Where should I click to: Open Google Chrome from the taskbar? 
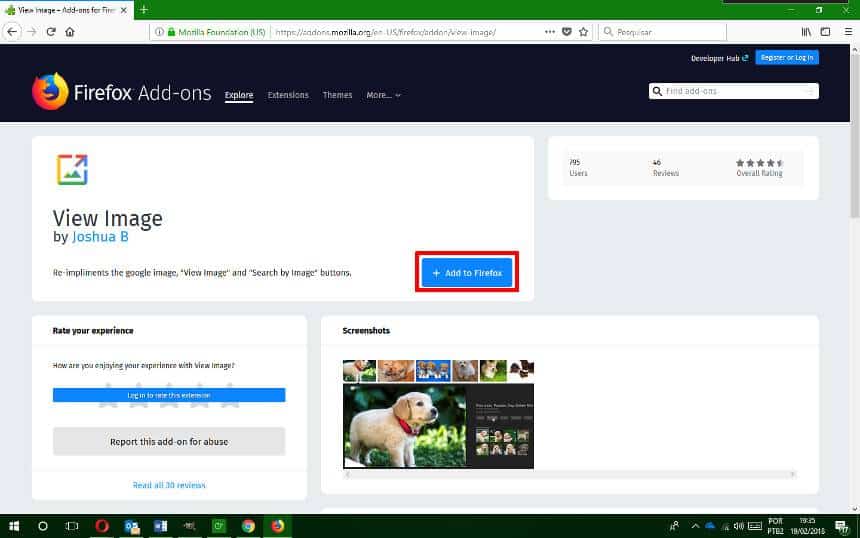pos(248,526)
